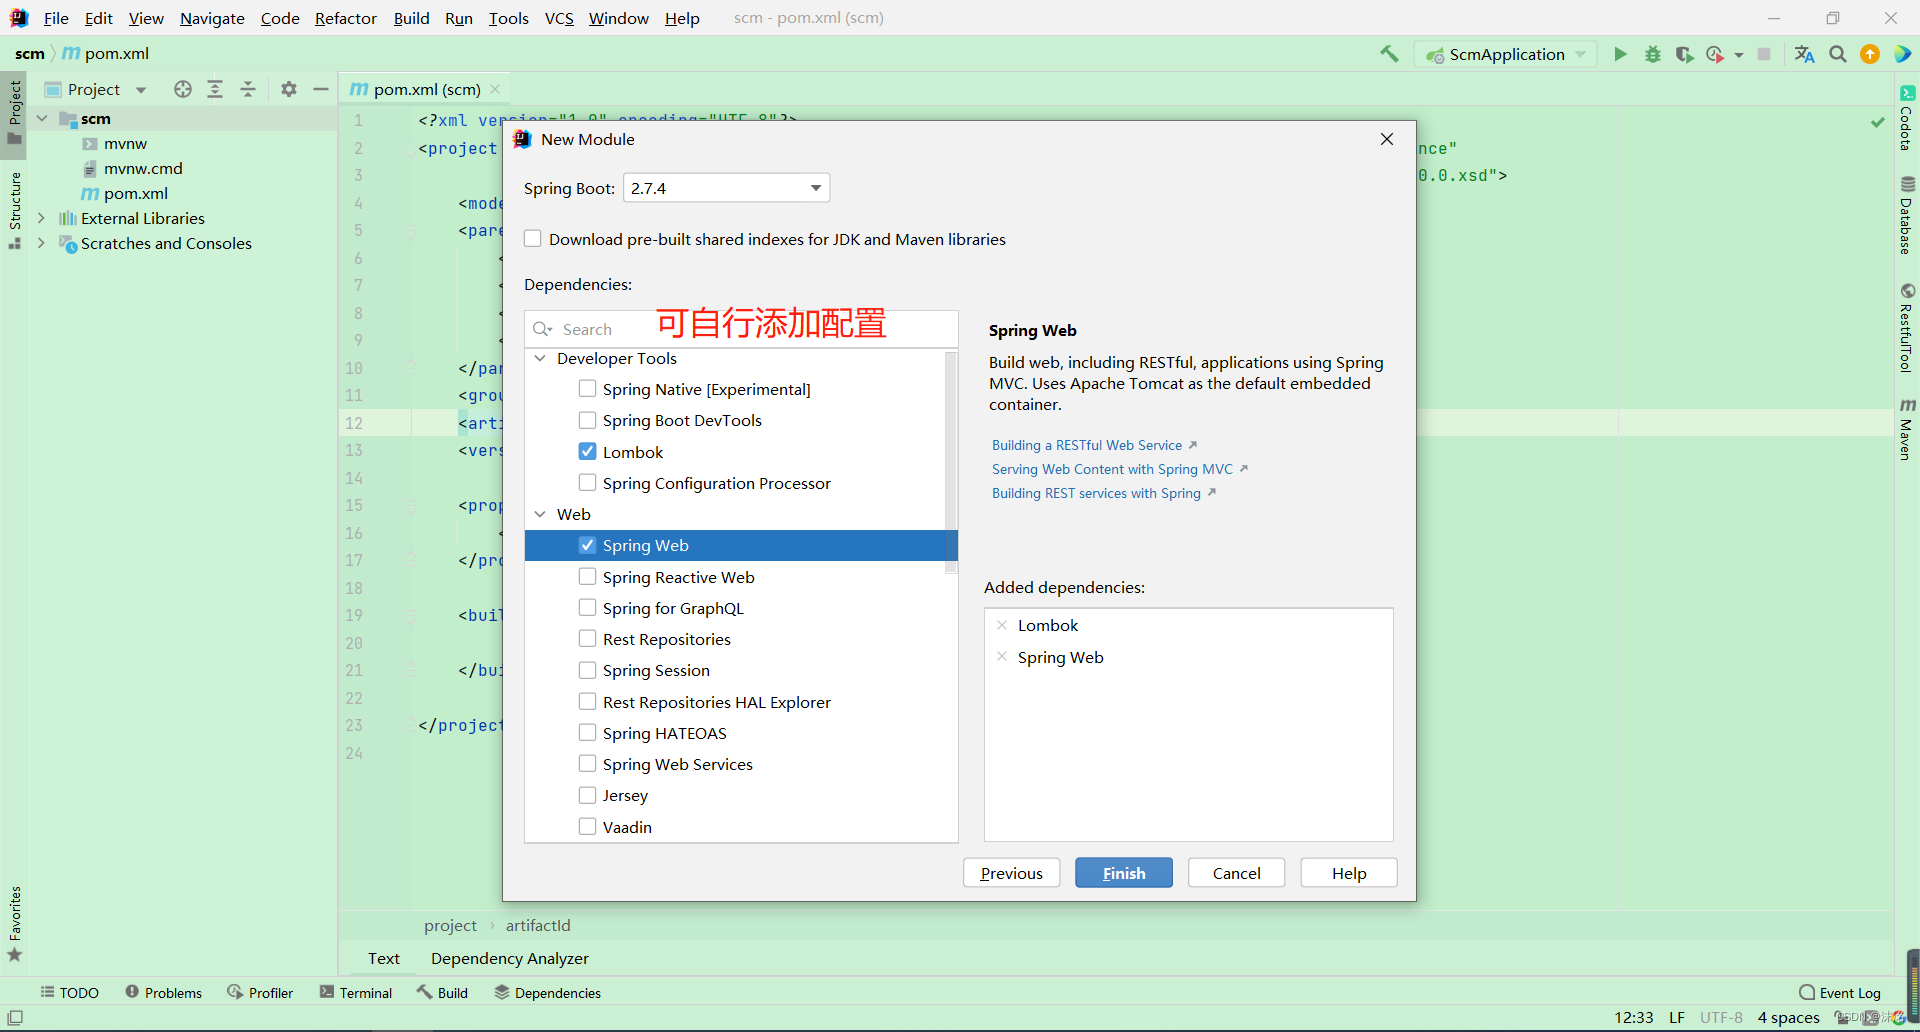Start debugging with the bug icon
This screenshot has width=1920, height=1032.
[1653, 54]
